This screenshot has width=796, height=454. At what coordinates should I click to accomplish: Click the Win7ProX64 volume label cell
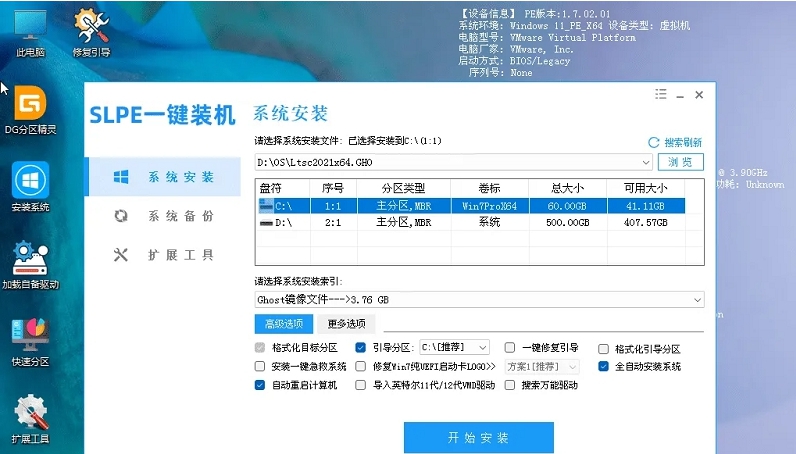tap(489, 206)
